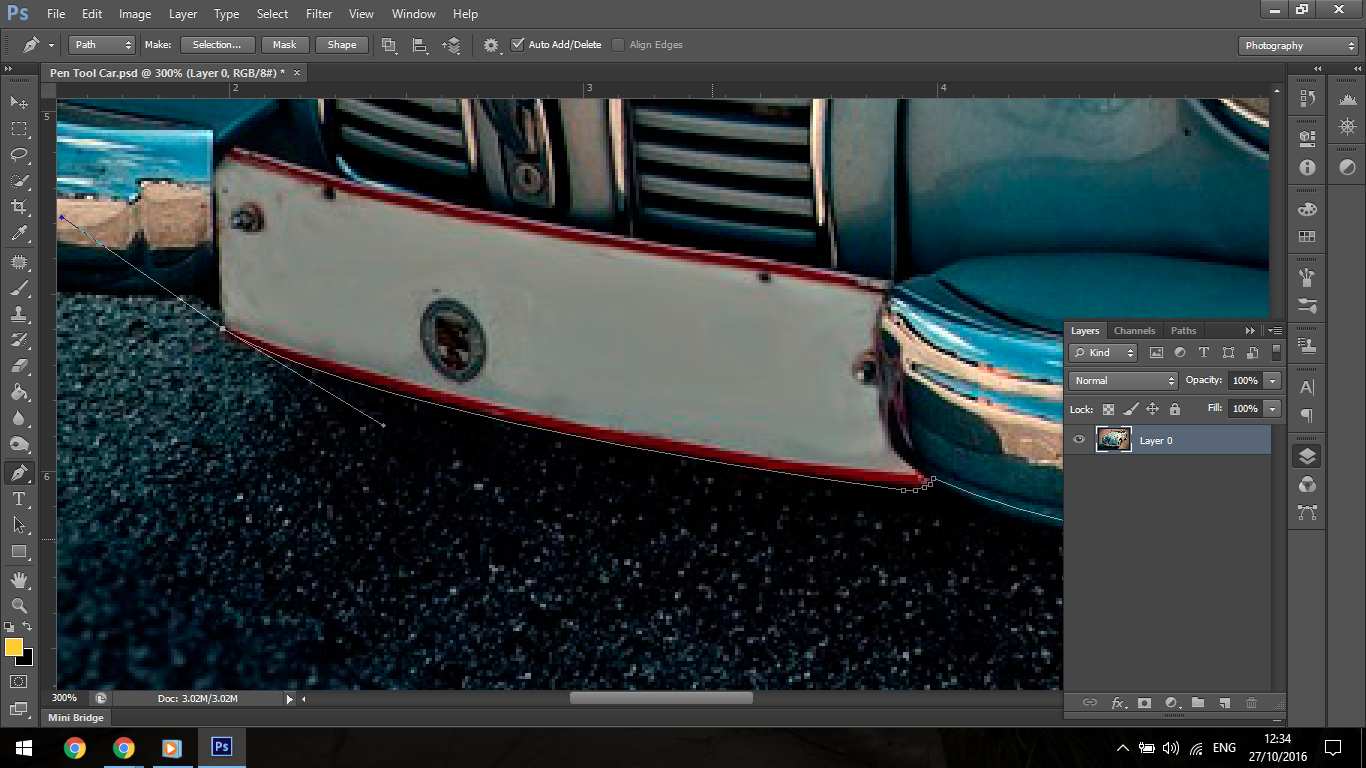This screenshot has width=1366, height=768.
Task: Select the Lasso tool
Action: pos(19,155)
